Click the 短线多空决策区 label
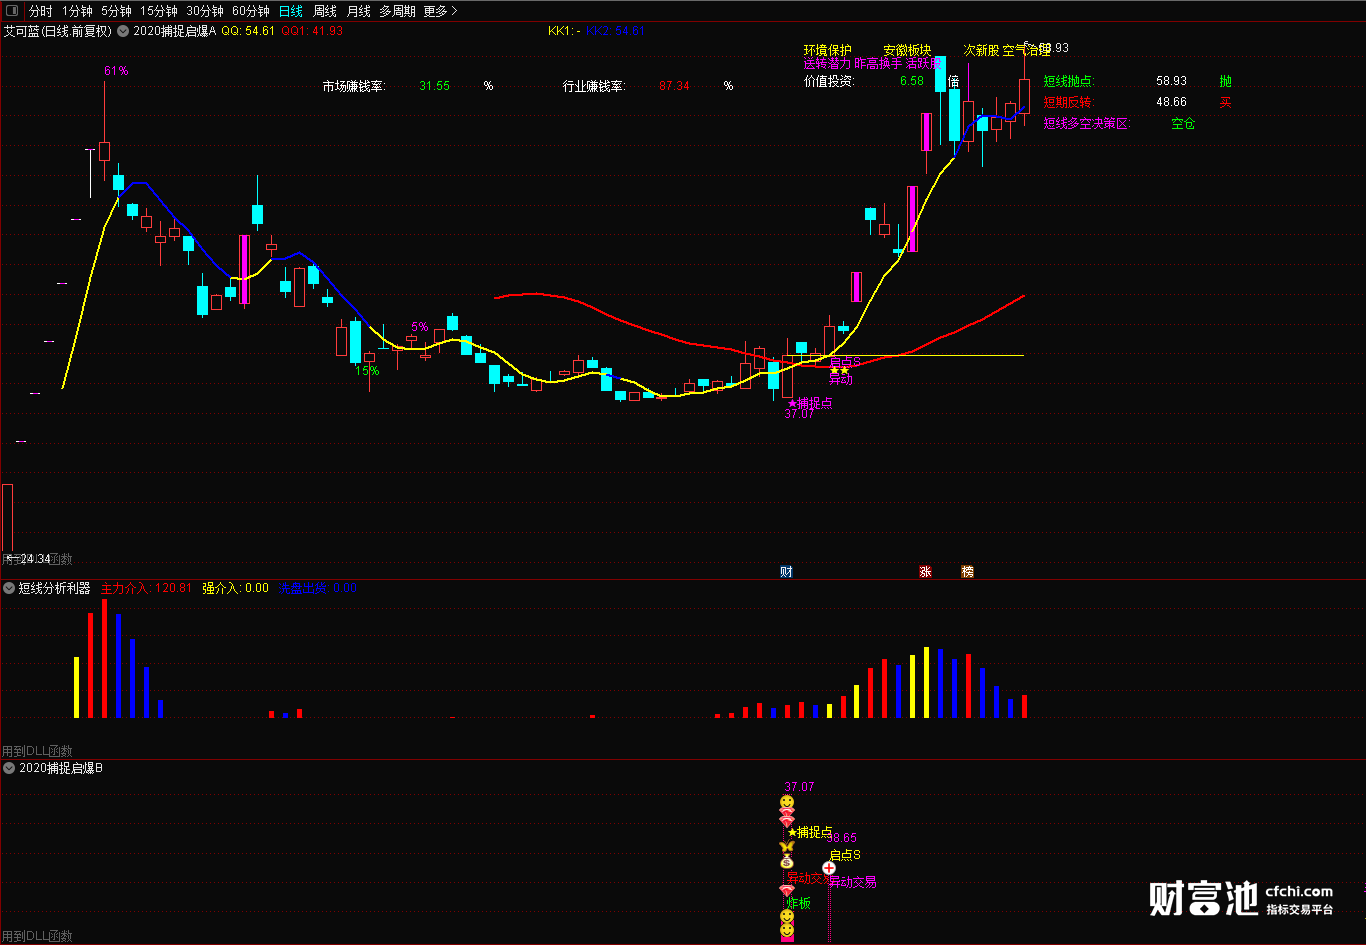1366x945 pixels. (1086, 124)
